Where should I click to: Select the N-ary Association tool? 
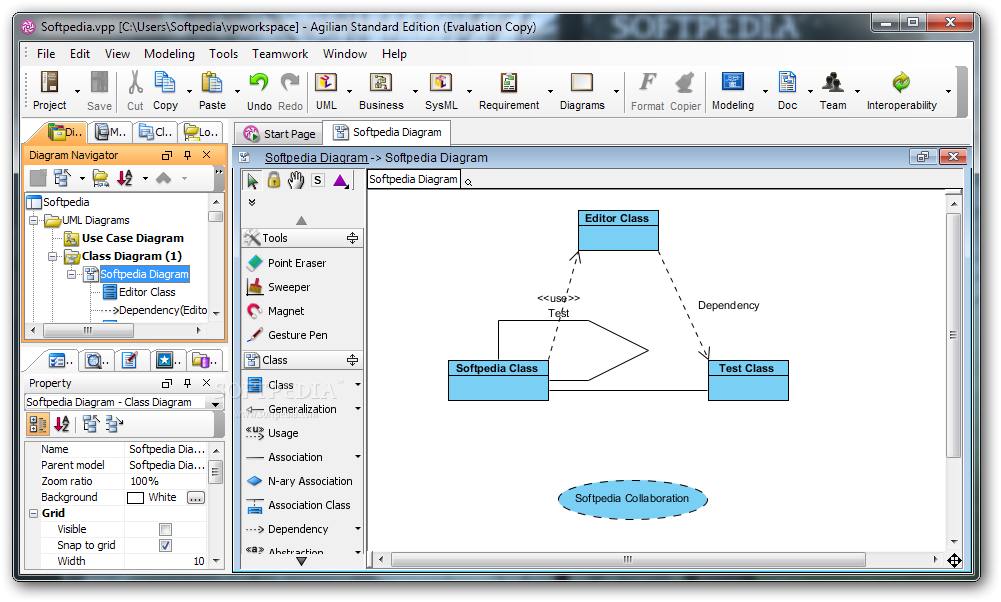[299, 481]
